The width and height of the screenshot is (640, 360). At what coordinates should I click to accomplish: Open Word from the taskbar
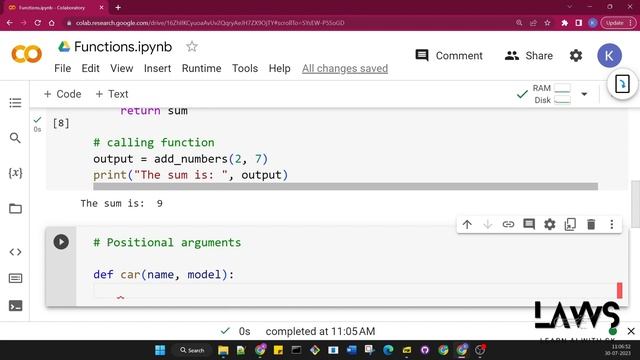tap(351, 350)
